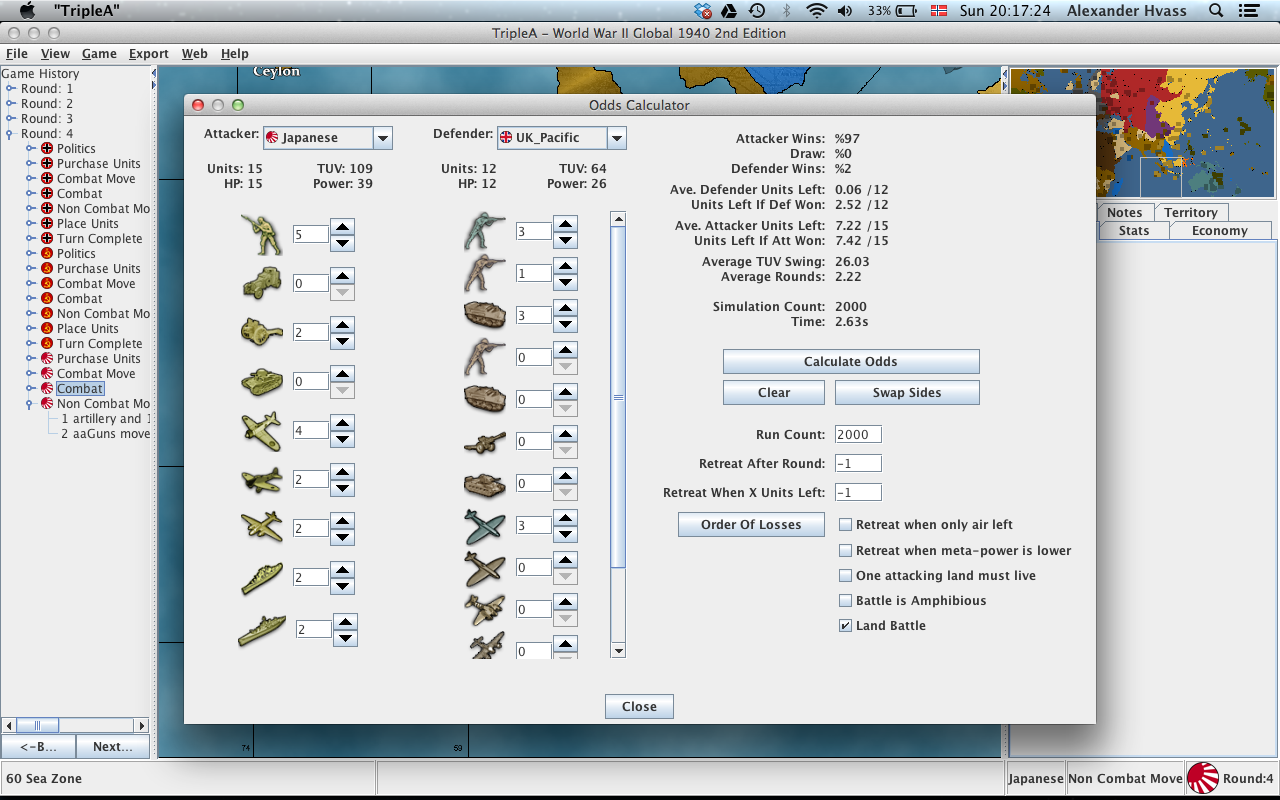Open the File menu

click(17, 53)
